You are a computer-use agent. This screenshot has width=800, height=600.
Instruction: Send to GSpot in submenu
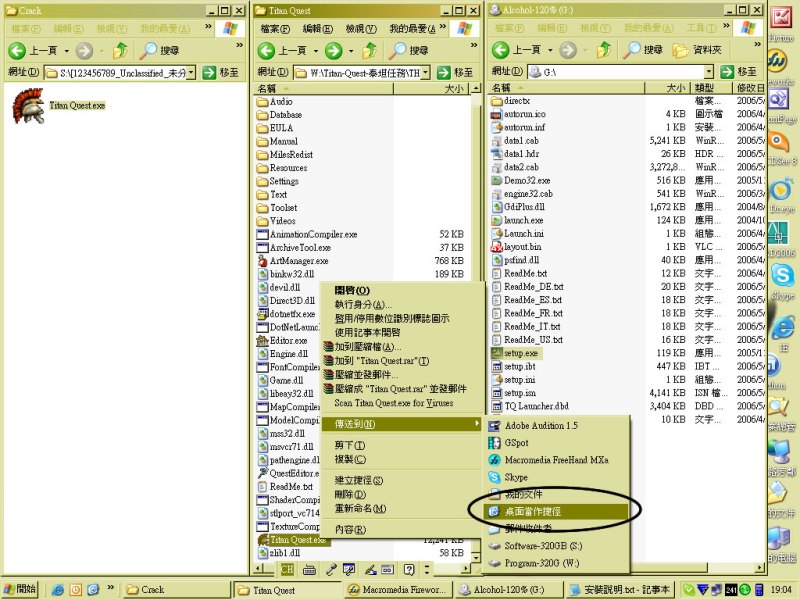click(557, 443)
